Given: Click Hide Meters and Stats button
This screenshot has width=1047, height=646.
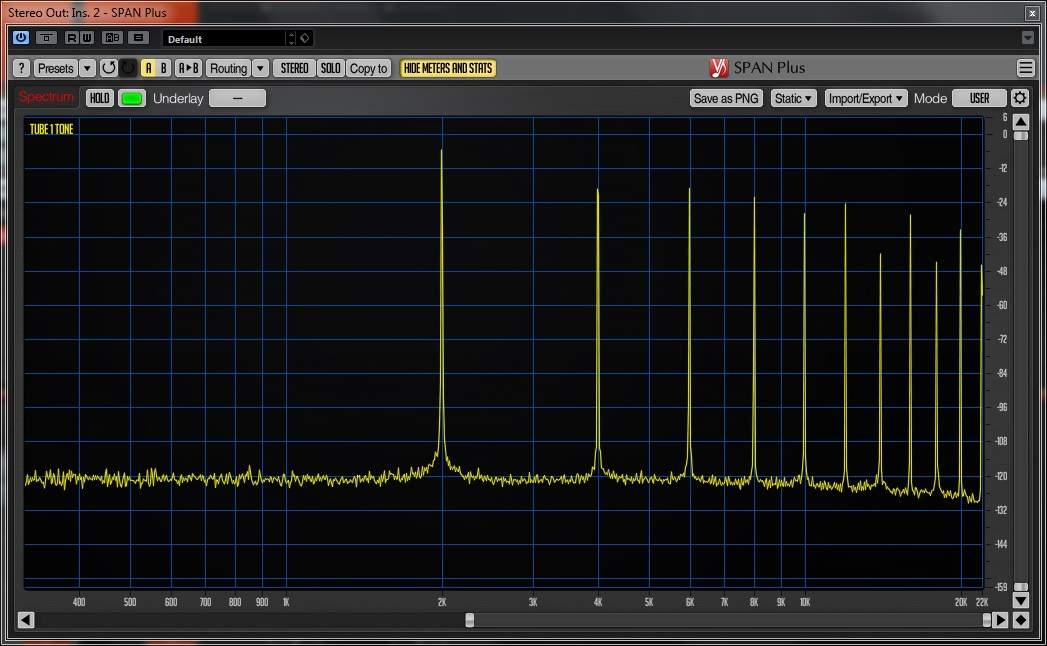Looking at the screenshot, I should tap(448, 68).
